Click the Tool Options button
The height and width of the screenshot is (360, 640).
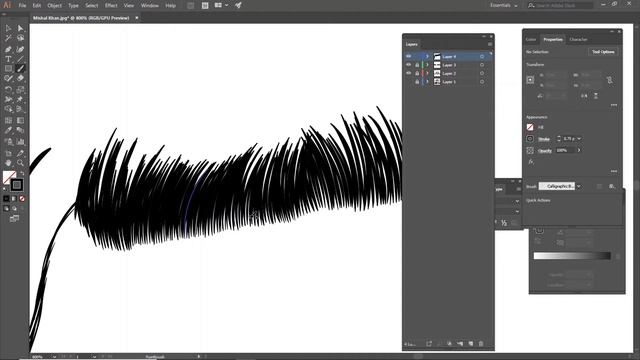[x=603, y=52]
